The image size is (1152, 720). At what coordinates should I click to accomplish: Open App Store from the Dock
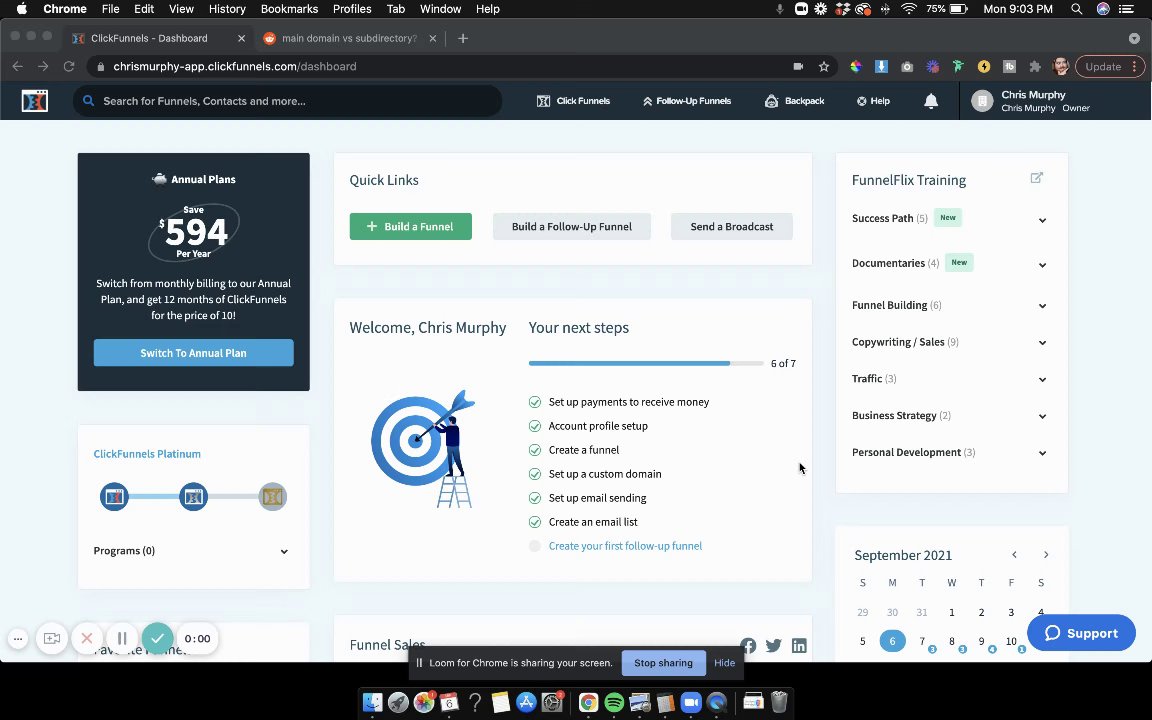point(526,702)
